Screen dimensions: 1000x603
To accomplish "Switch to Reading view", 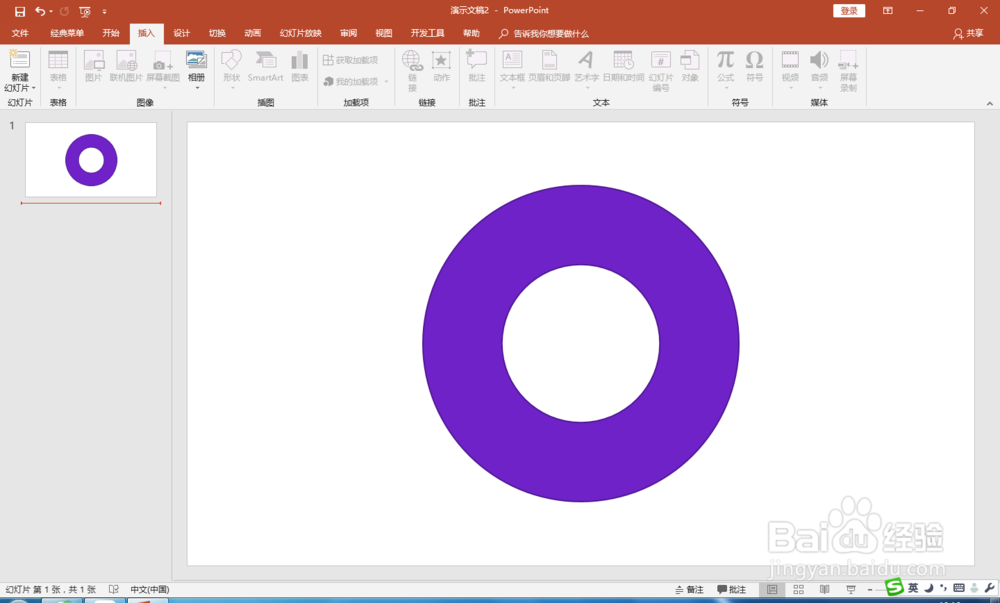I will pyautogui.click(x=825, y=590).
